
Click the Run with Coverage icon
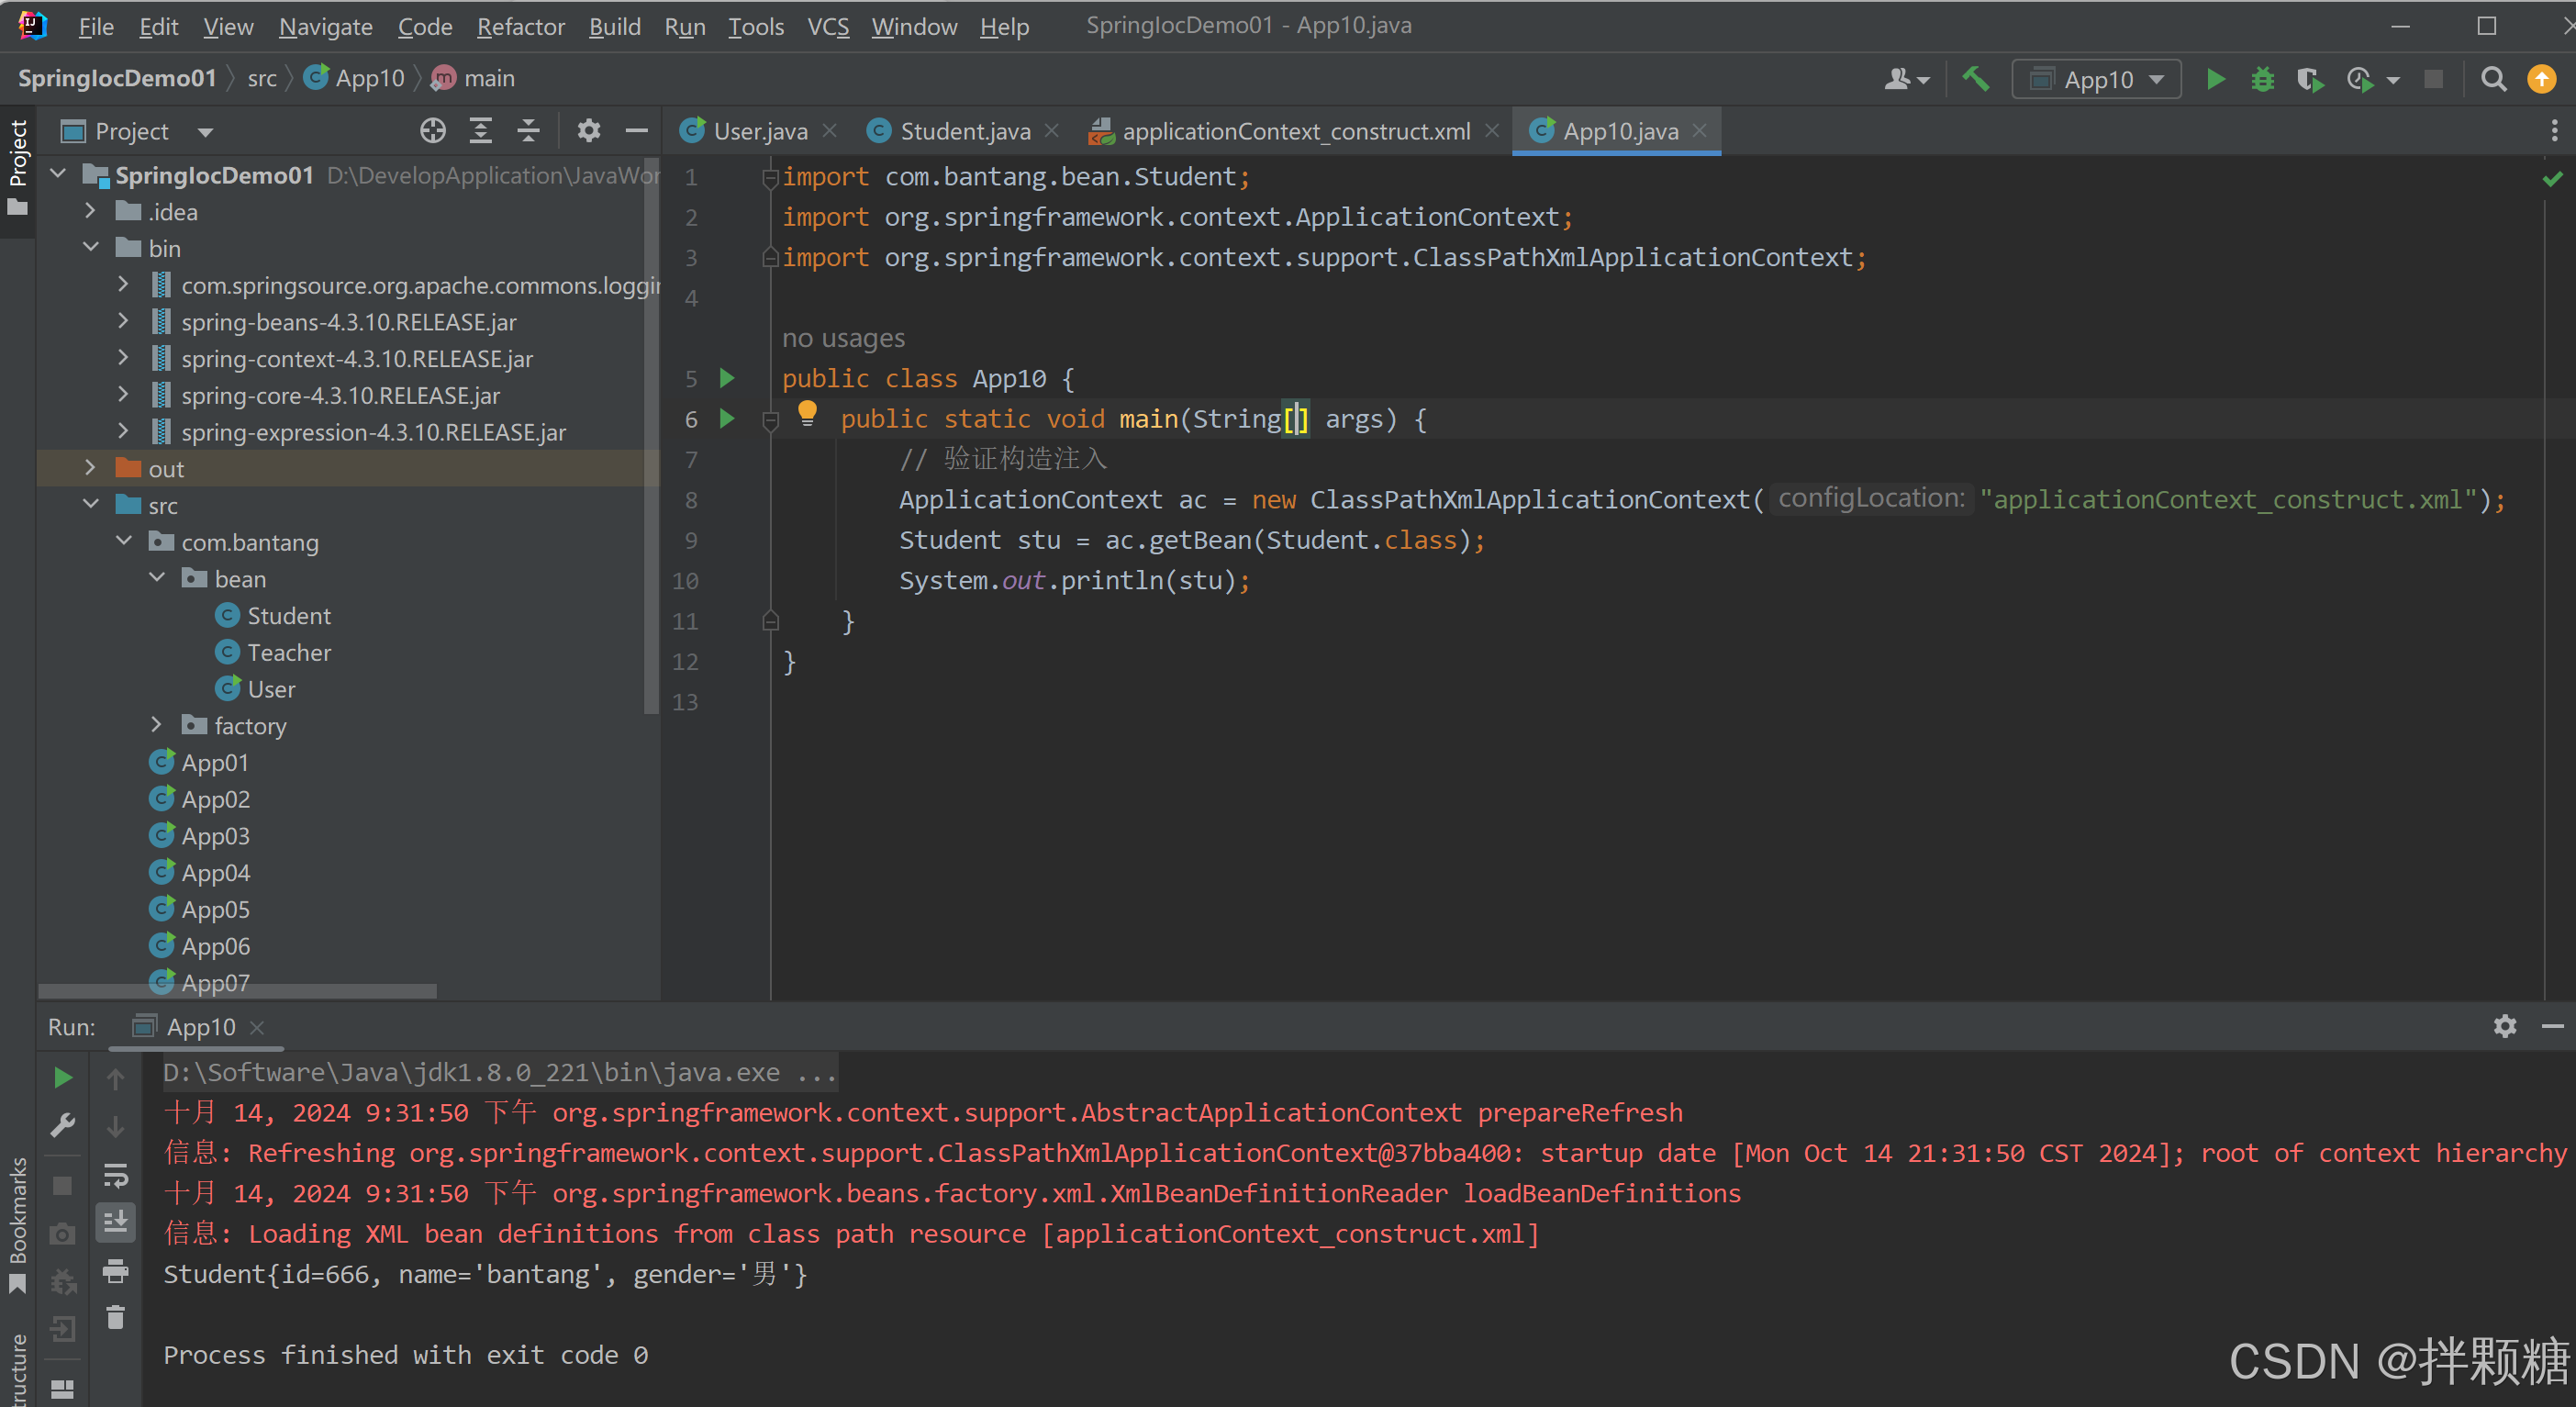click(2309, 79)
